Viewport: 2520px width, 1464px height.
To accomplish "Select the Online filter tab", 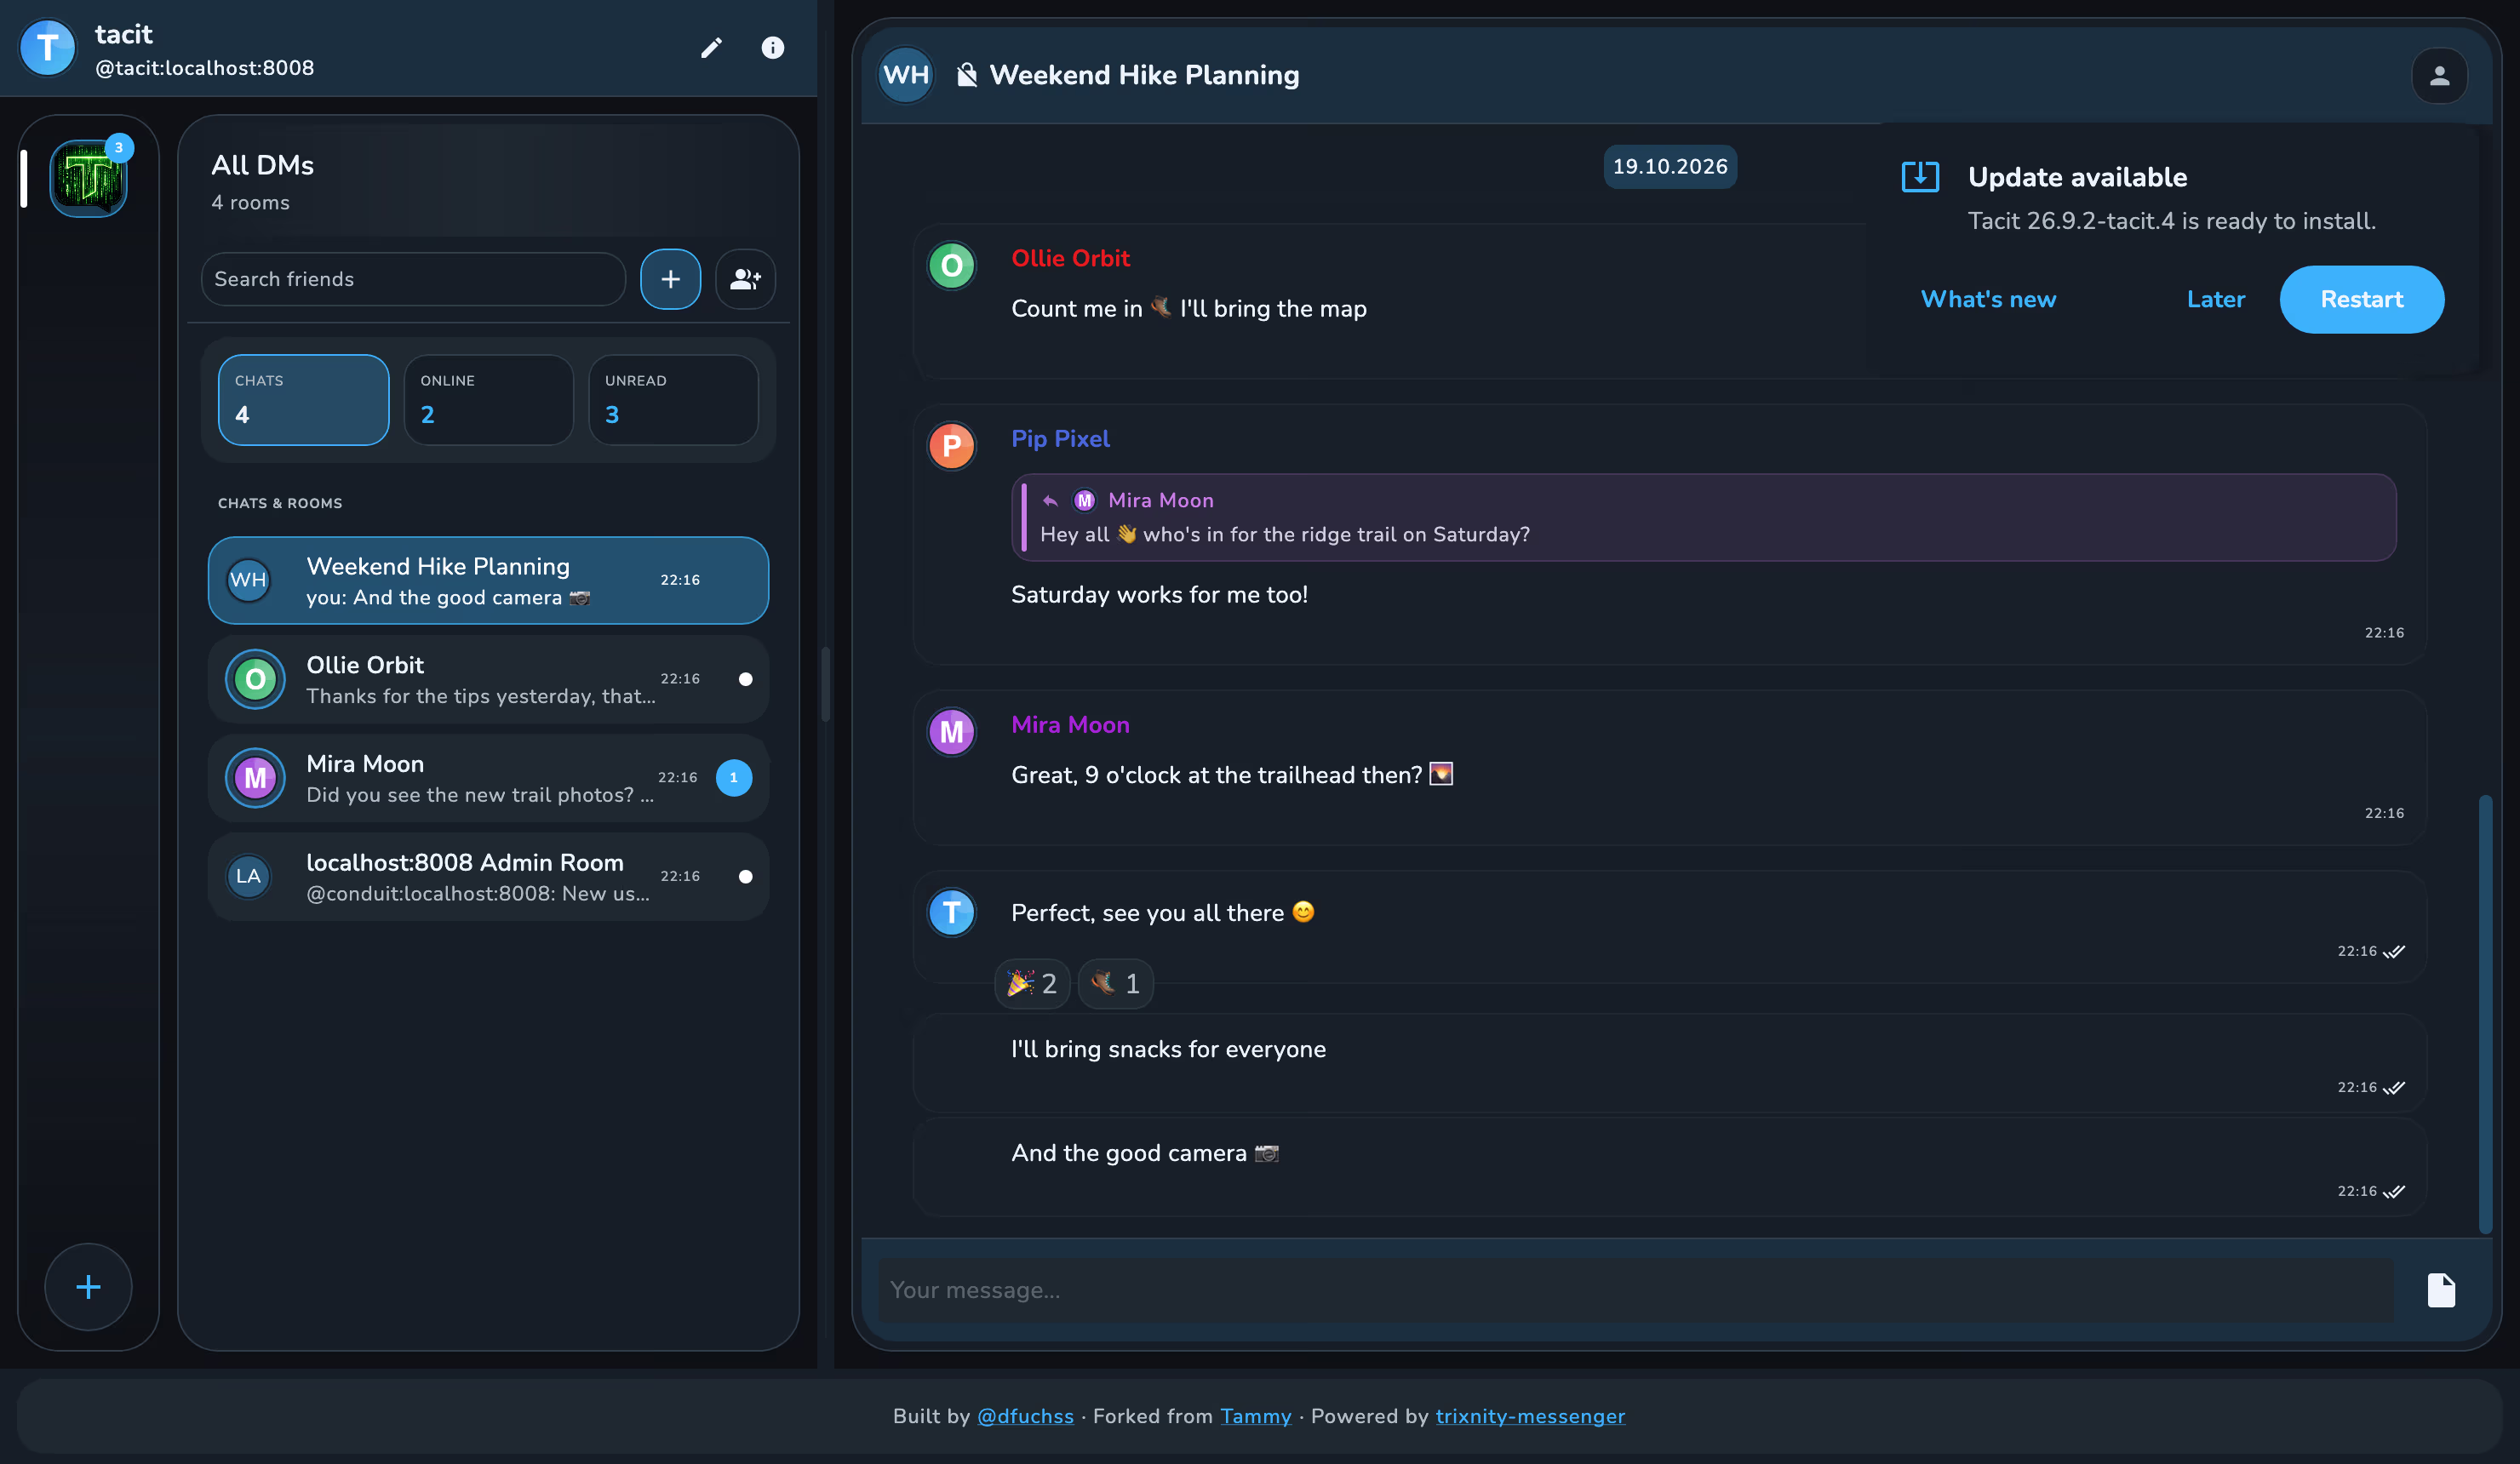I will 488,399.
